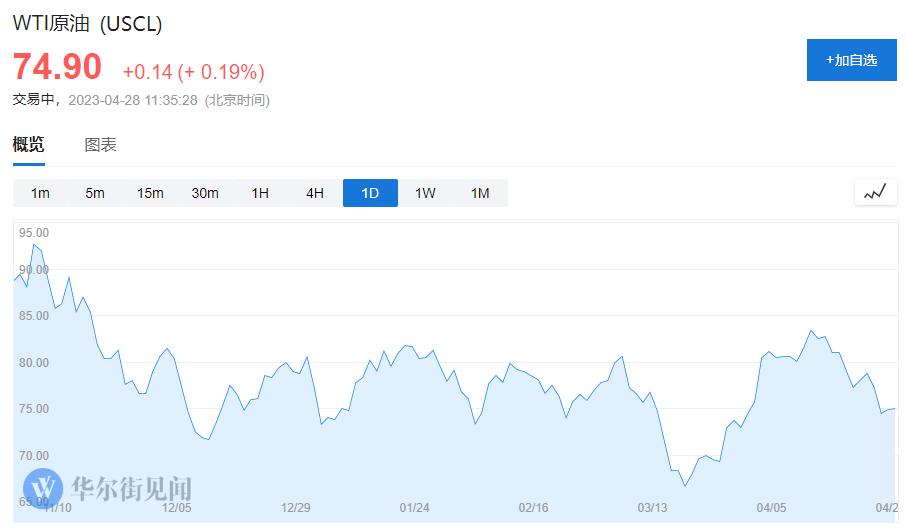
Task: Click the 12/05 date axis label
Action: coord(176,508)
